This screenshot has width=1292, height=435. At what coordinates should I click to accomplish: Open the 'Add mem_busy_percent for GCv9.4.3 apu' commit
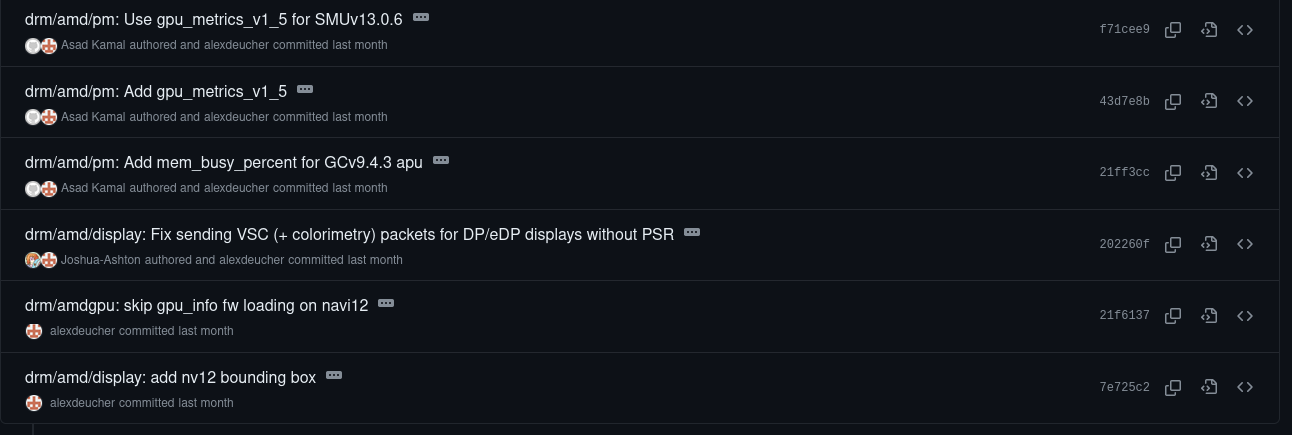223,162
